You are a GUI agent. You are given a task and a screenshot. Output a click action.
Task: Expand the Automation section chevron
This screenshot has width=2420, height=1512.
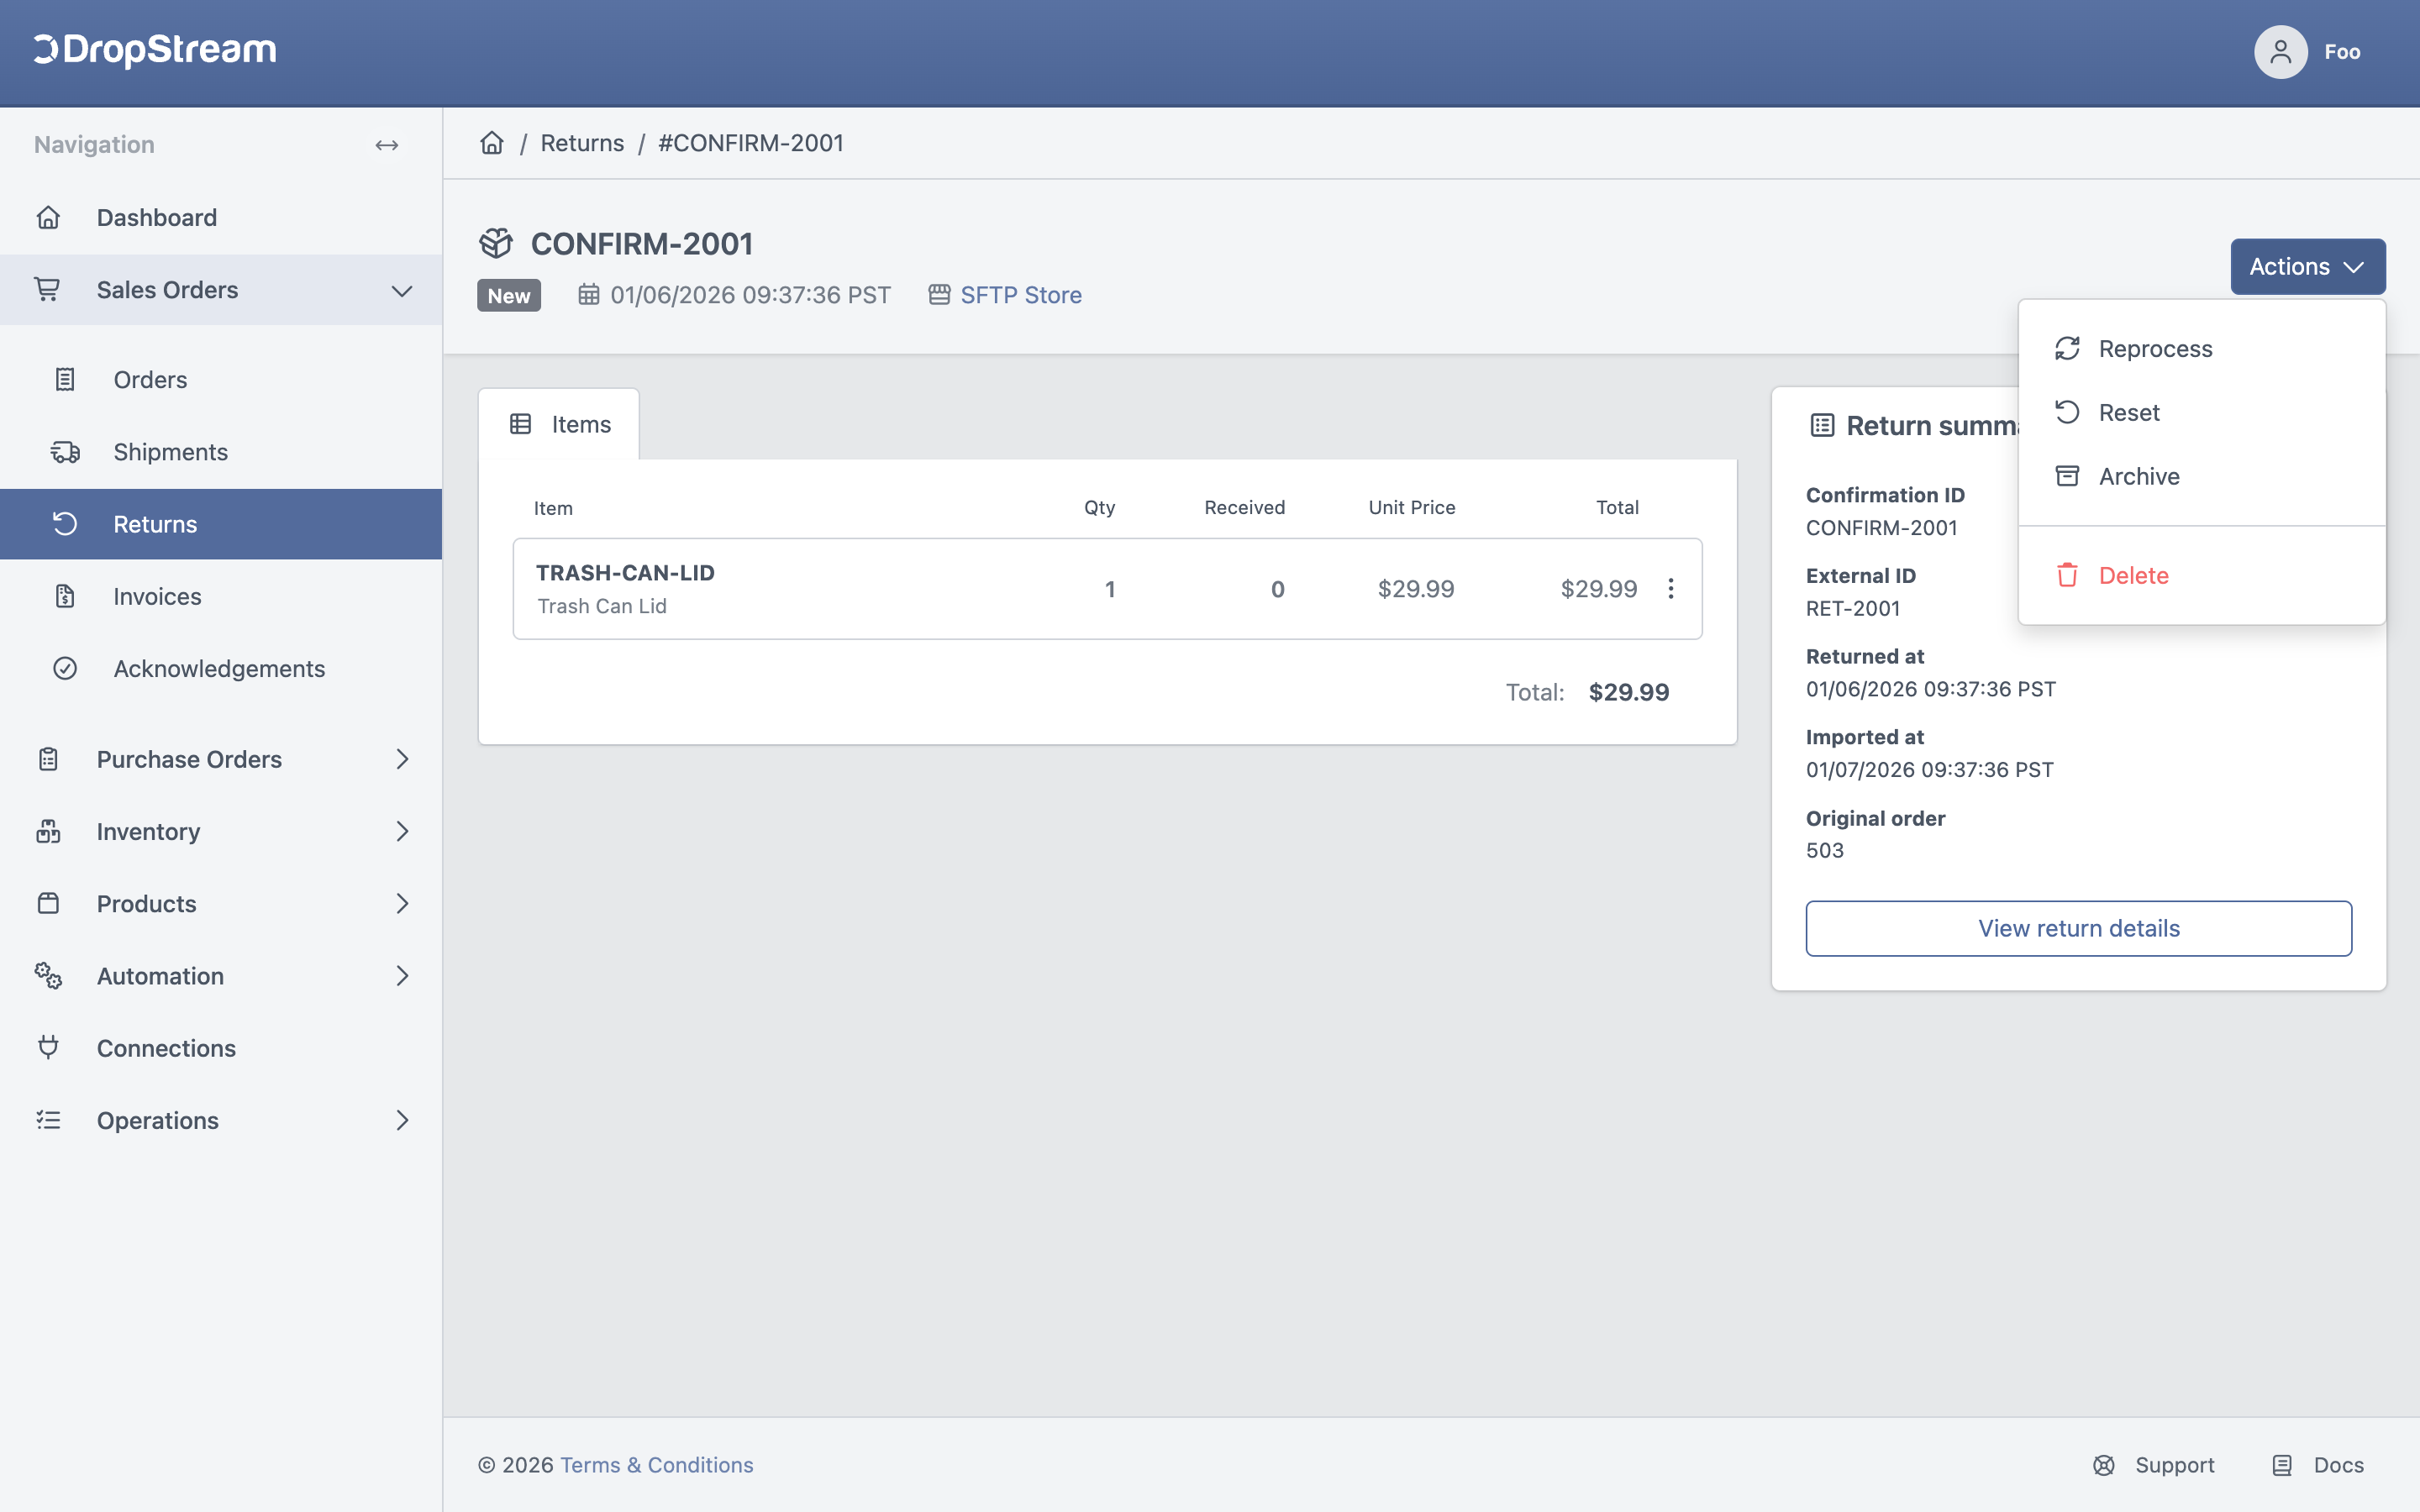(402, 976)
